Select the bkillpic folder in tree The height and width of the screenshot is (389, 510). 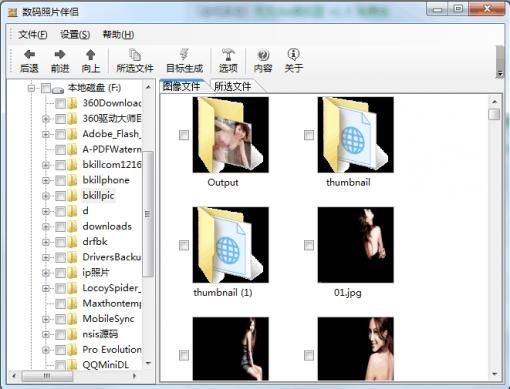pyautogui.click(x=98, y=196)
